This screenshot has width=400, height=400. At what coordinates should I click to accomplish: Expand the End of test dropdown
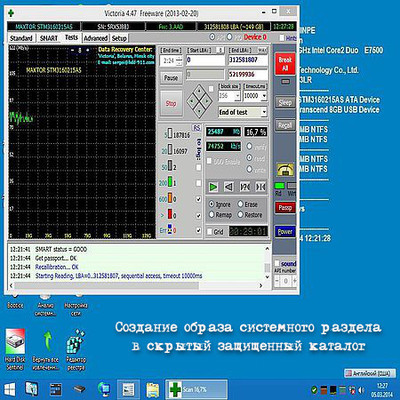coord(243,112)
